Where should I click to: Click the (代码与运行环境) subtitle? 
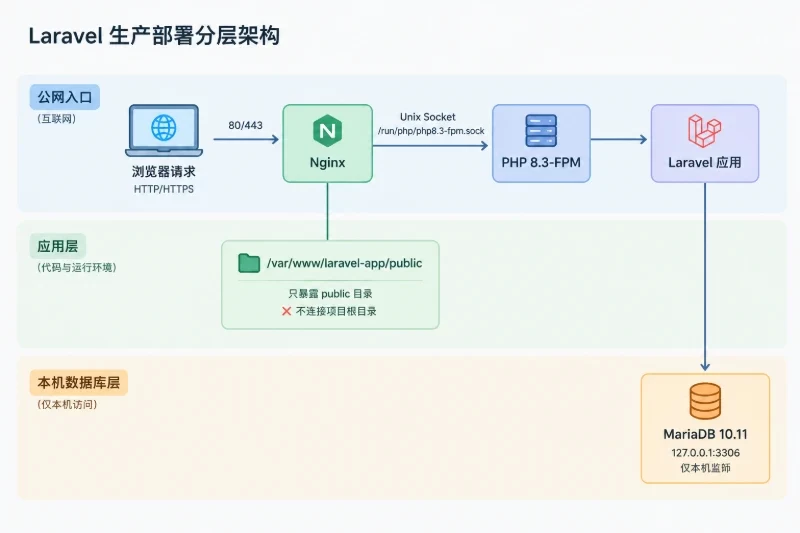click(76, 267)
